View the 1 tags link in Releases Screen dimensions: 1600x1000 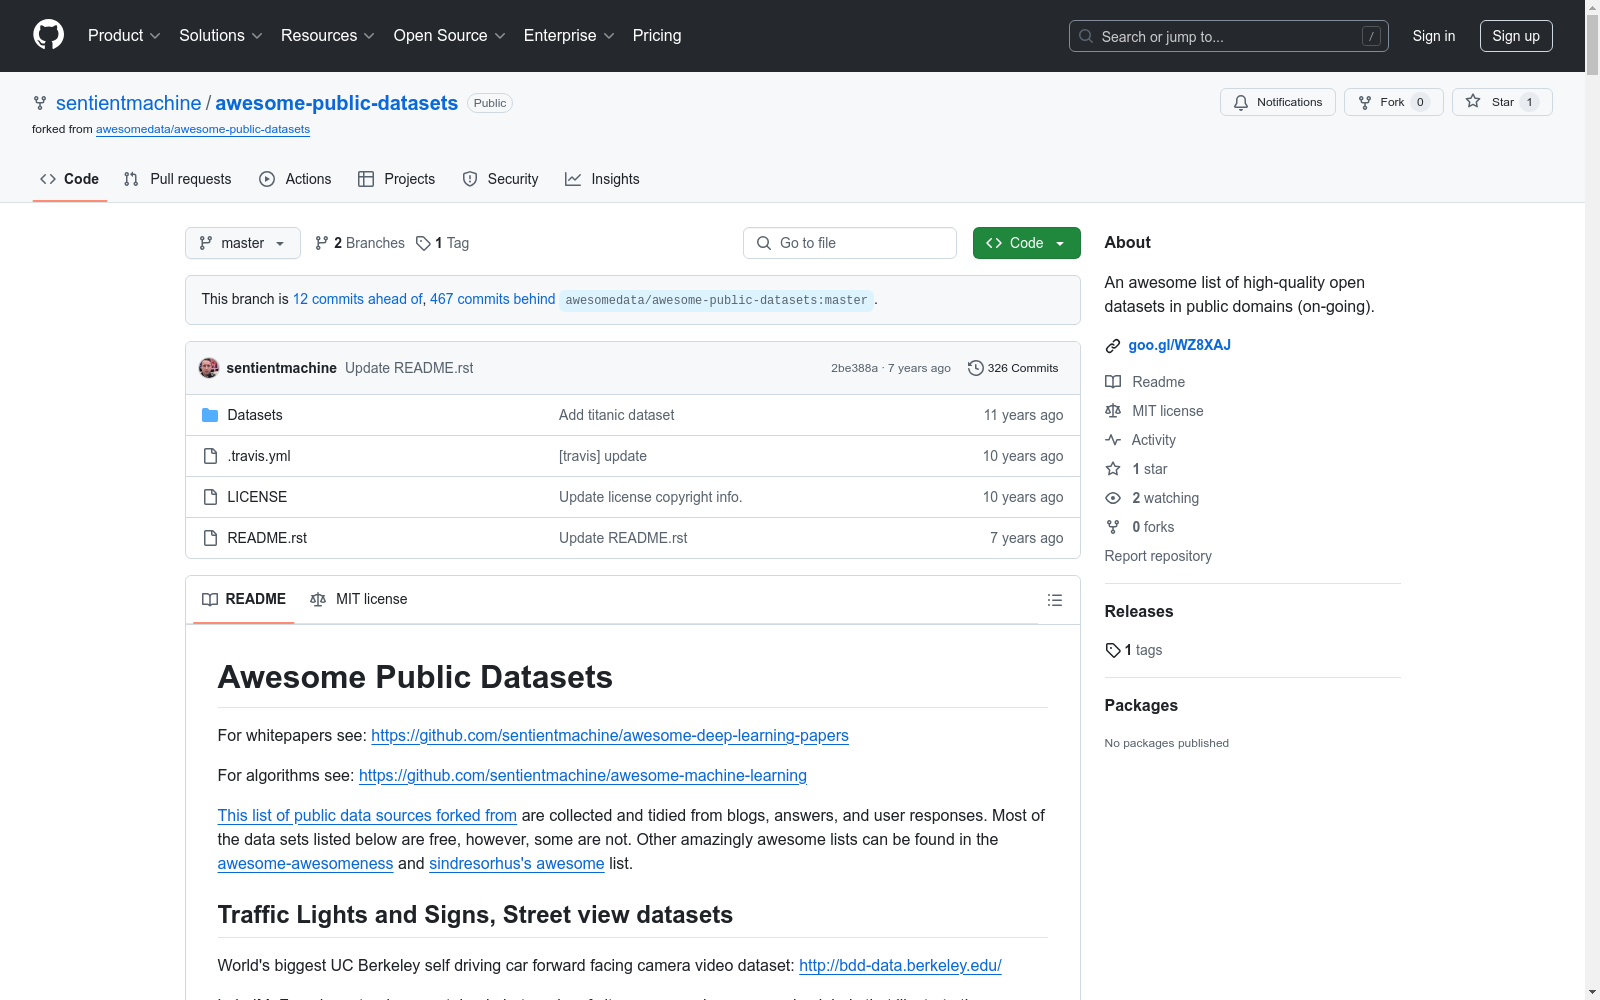[1134, 650]
